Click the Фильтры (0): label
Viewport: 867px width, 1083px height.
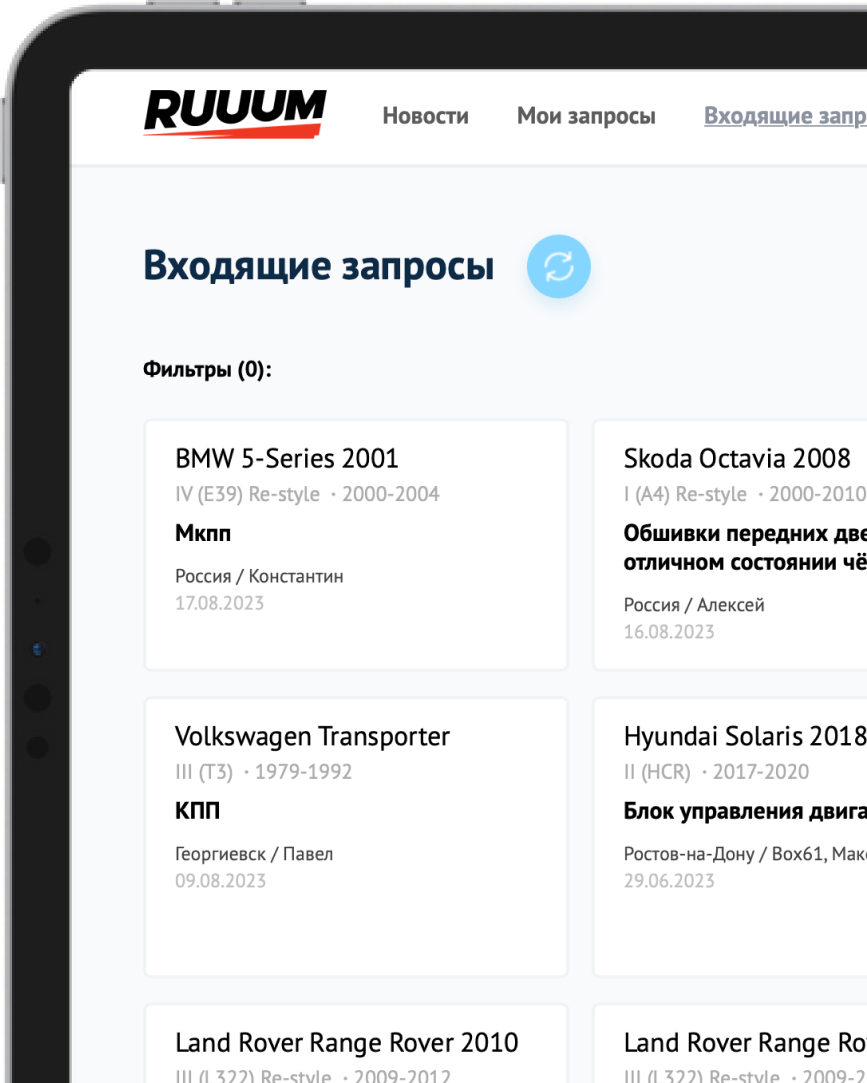click(x=207, y=370)
